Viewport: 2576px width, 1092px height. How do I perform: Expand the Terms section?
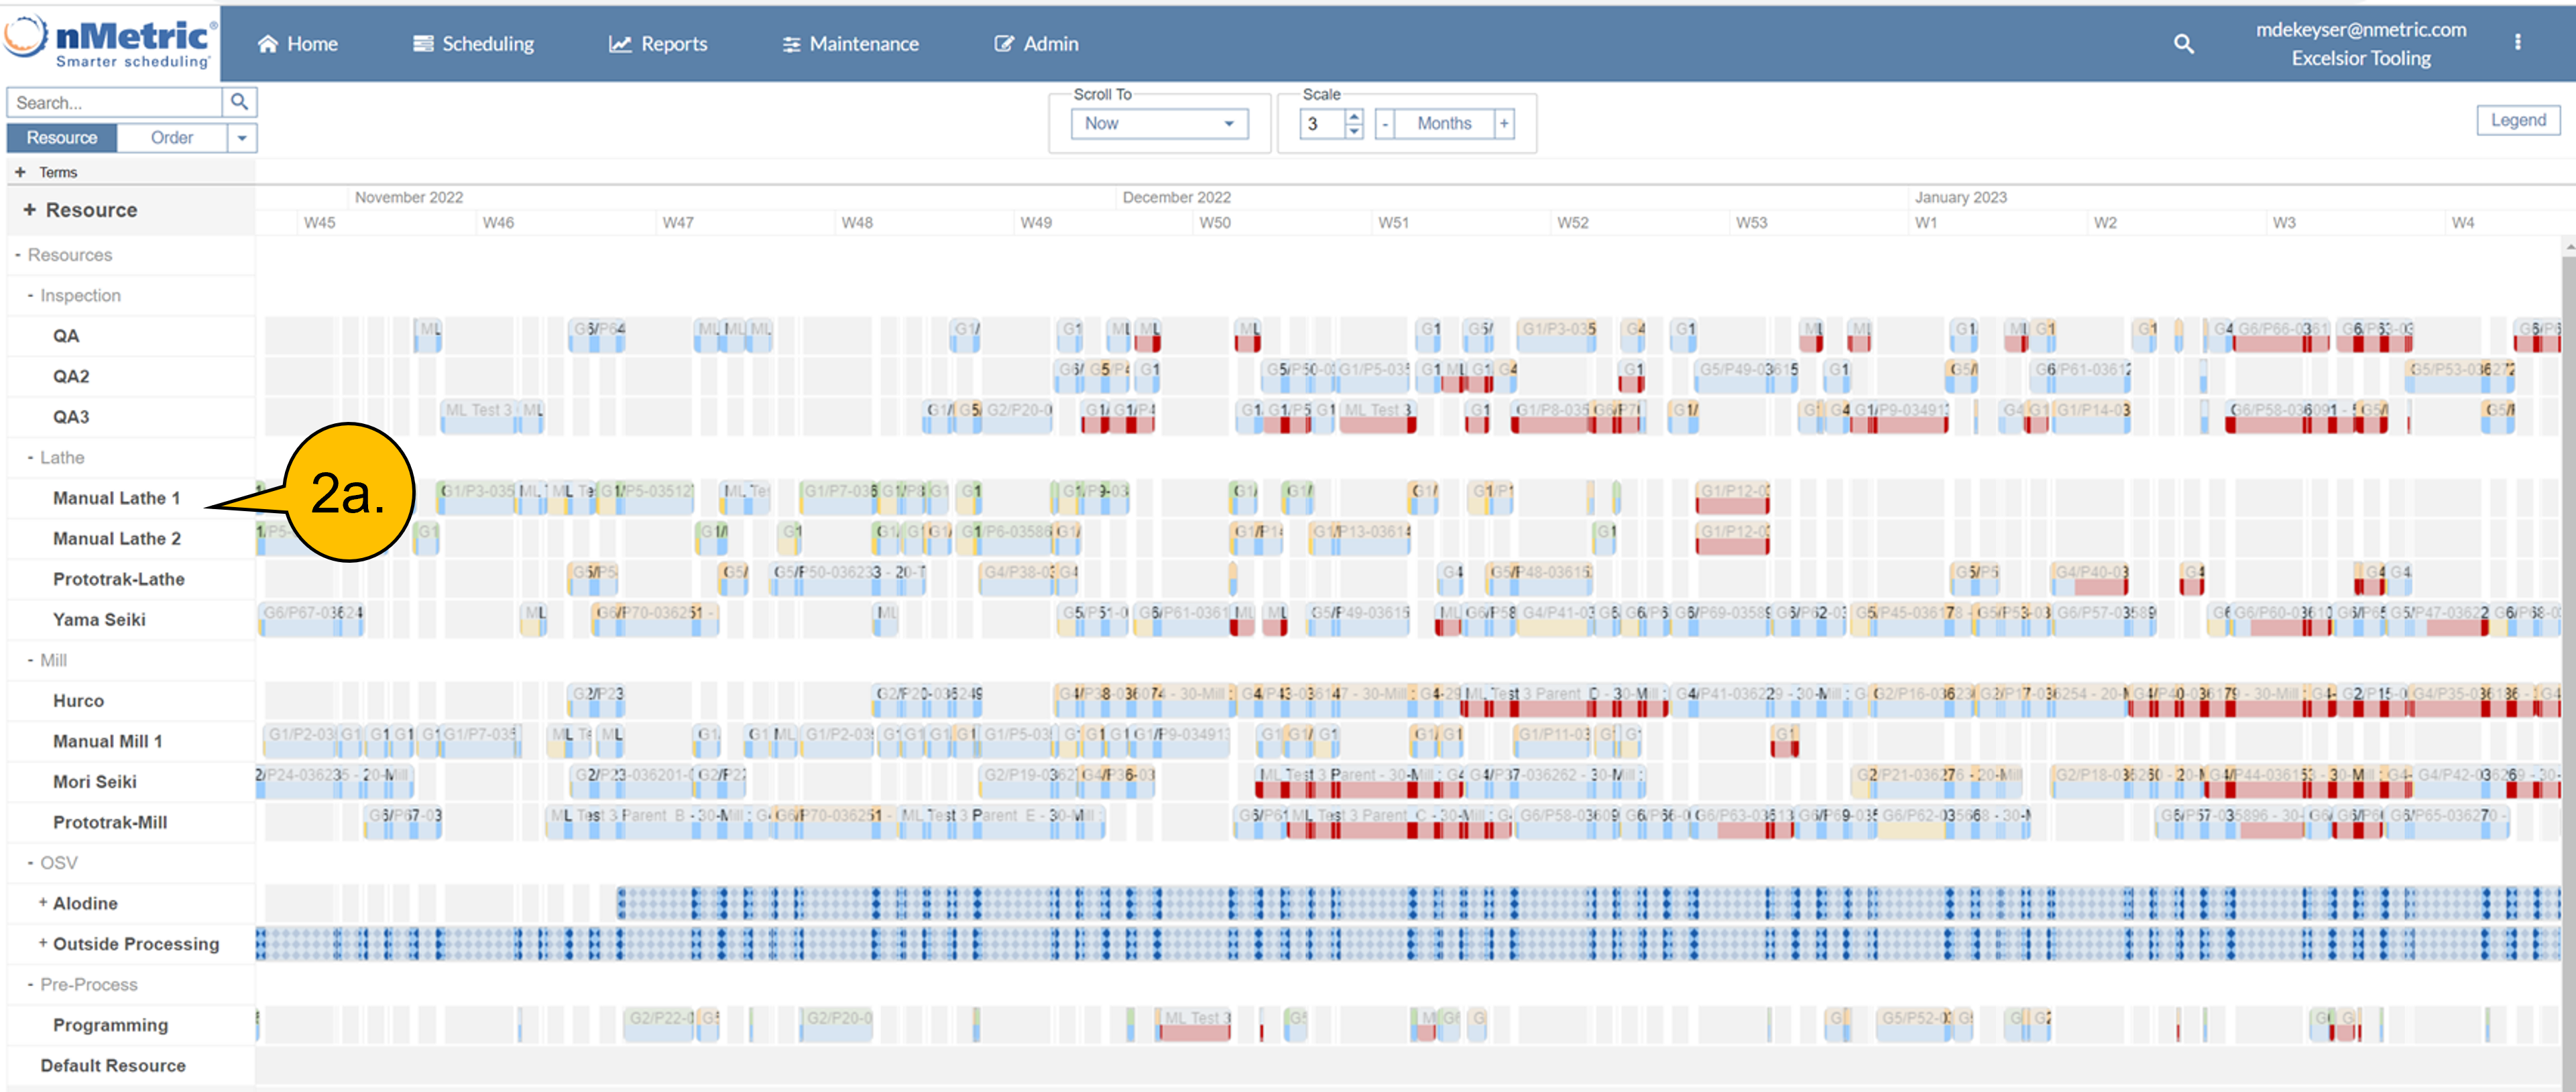[x=20, y=172]
